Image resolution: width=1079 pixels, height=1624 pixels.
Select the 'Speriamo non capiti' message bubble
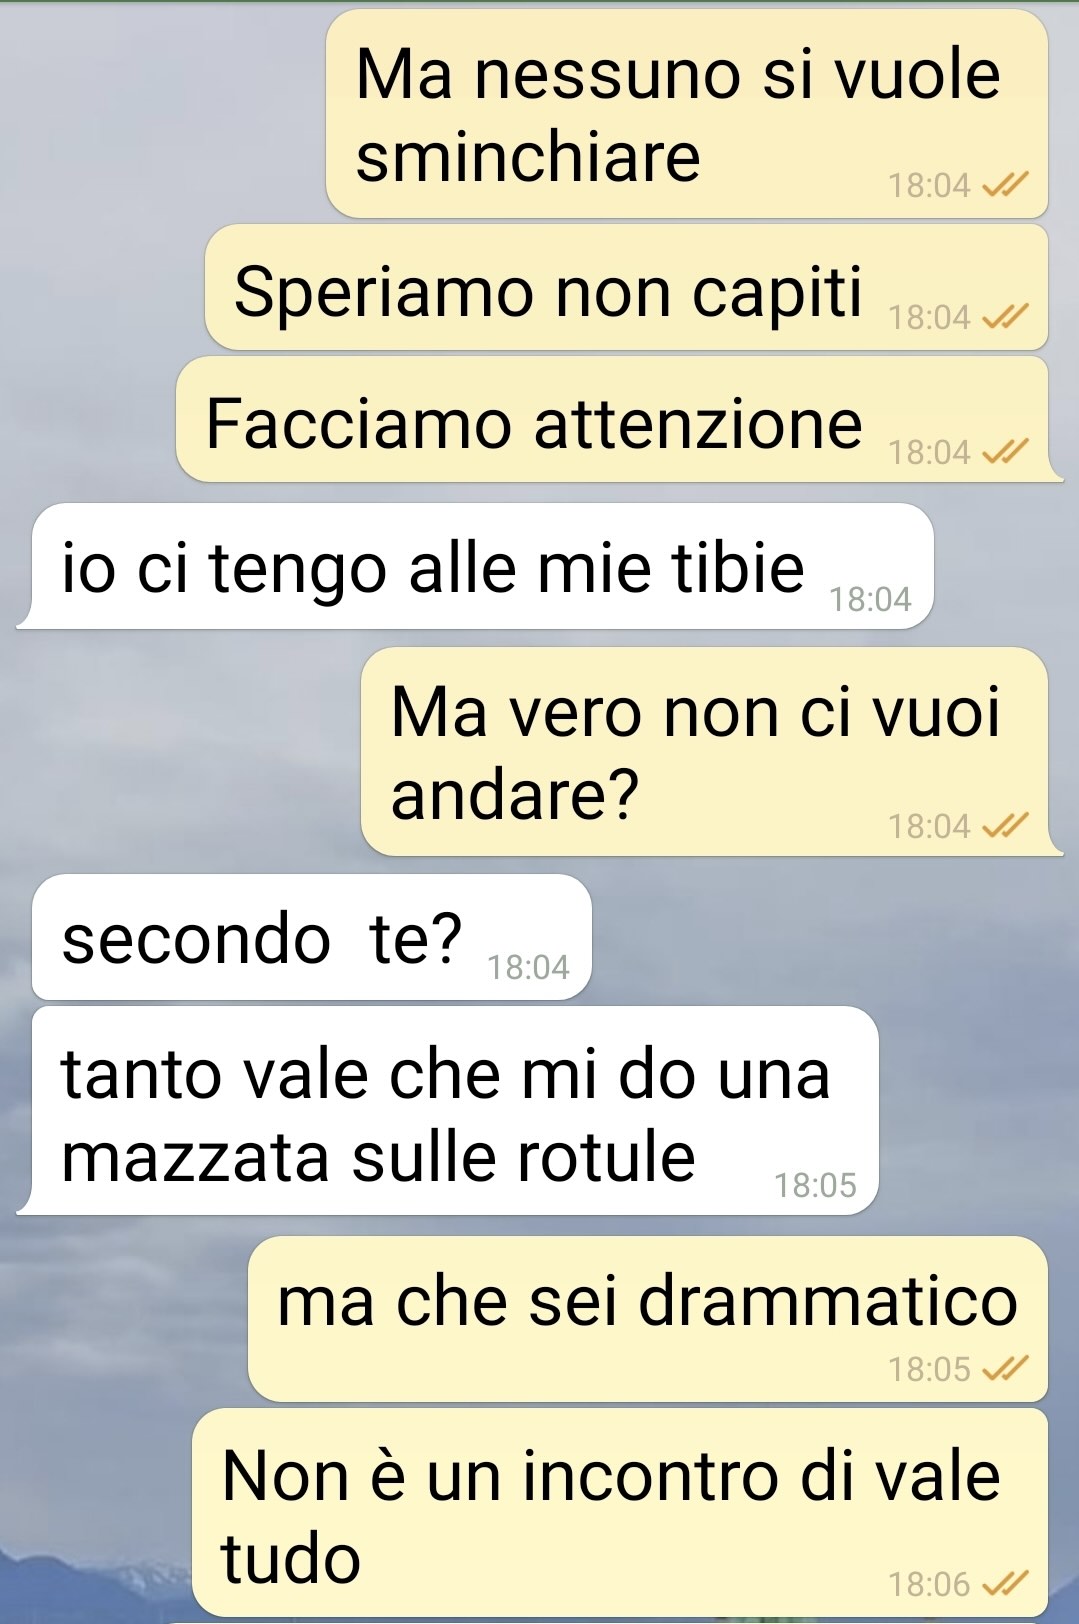627,287
